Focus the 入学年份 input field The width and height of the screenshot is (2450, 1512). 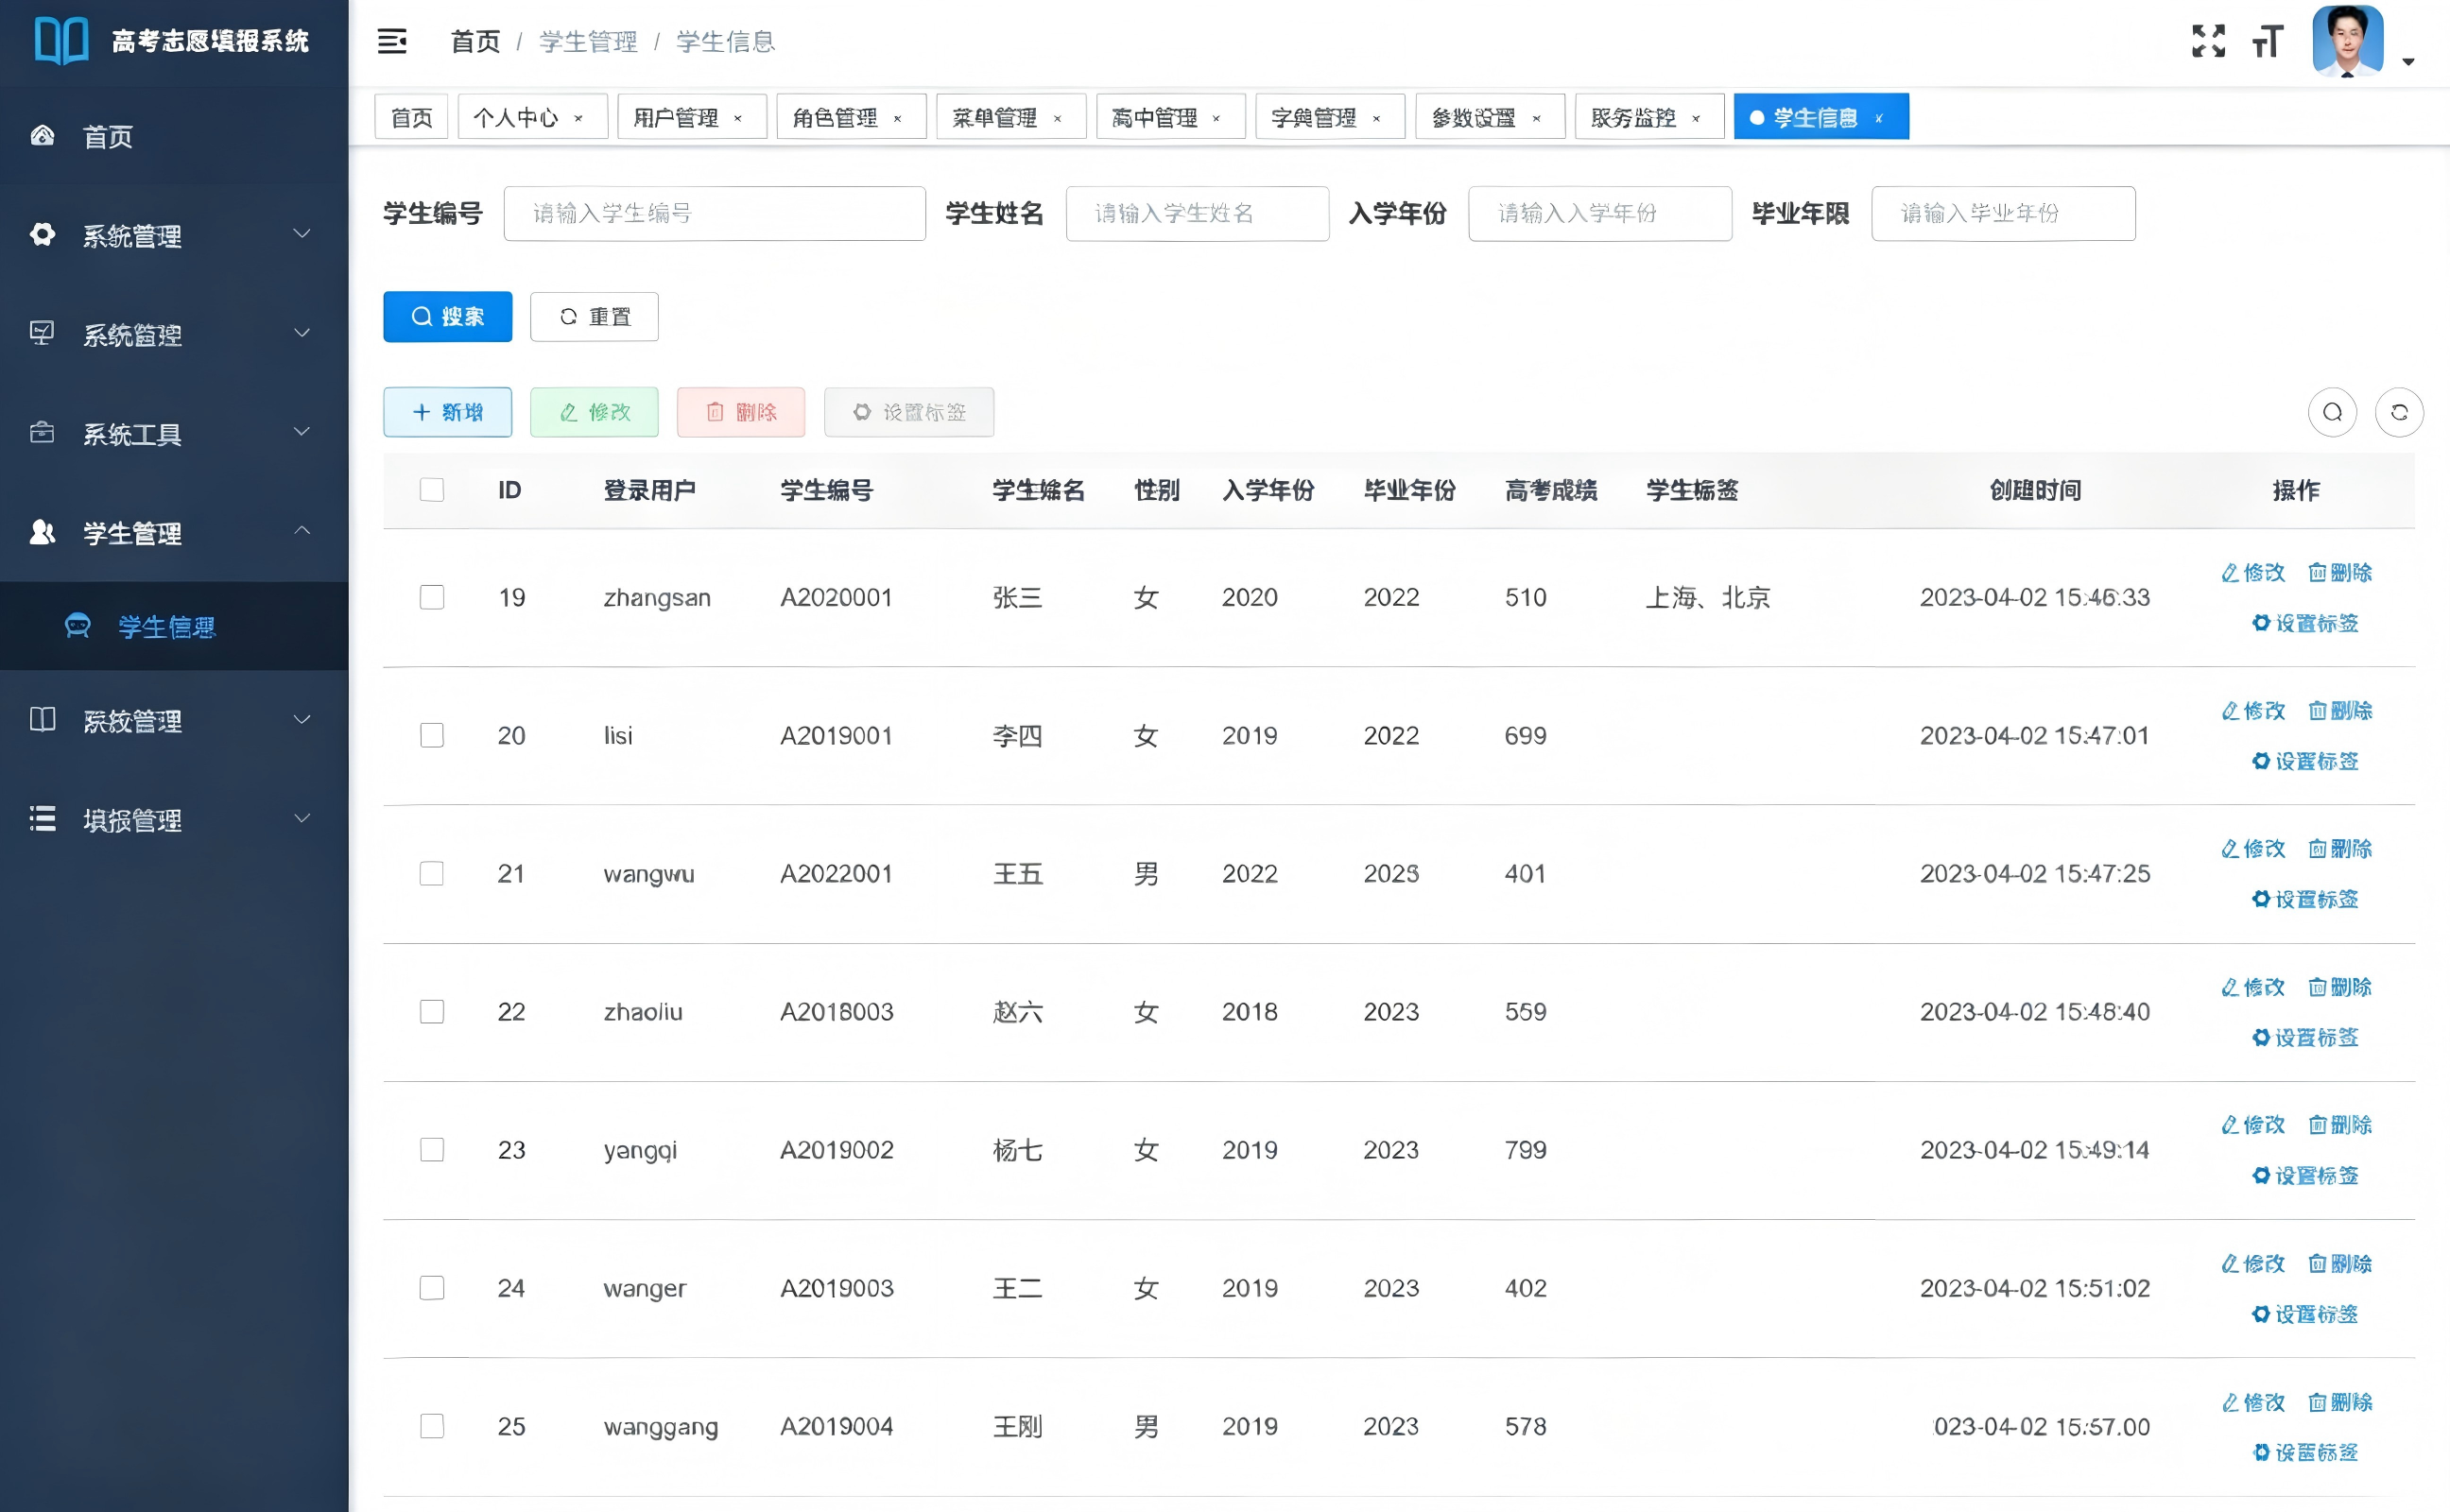point(1600,213)
